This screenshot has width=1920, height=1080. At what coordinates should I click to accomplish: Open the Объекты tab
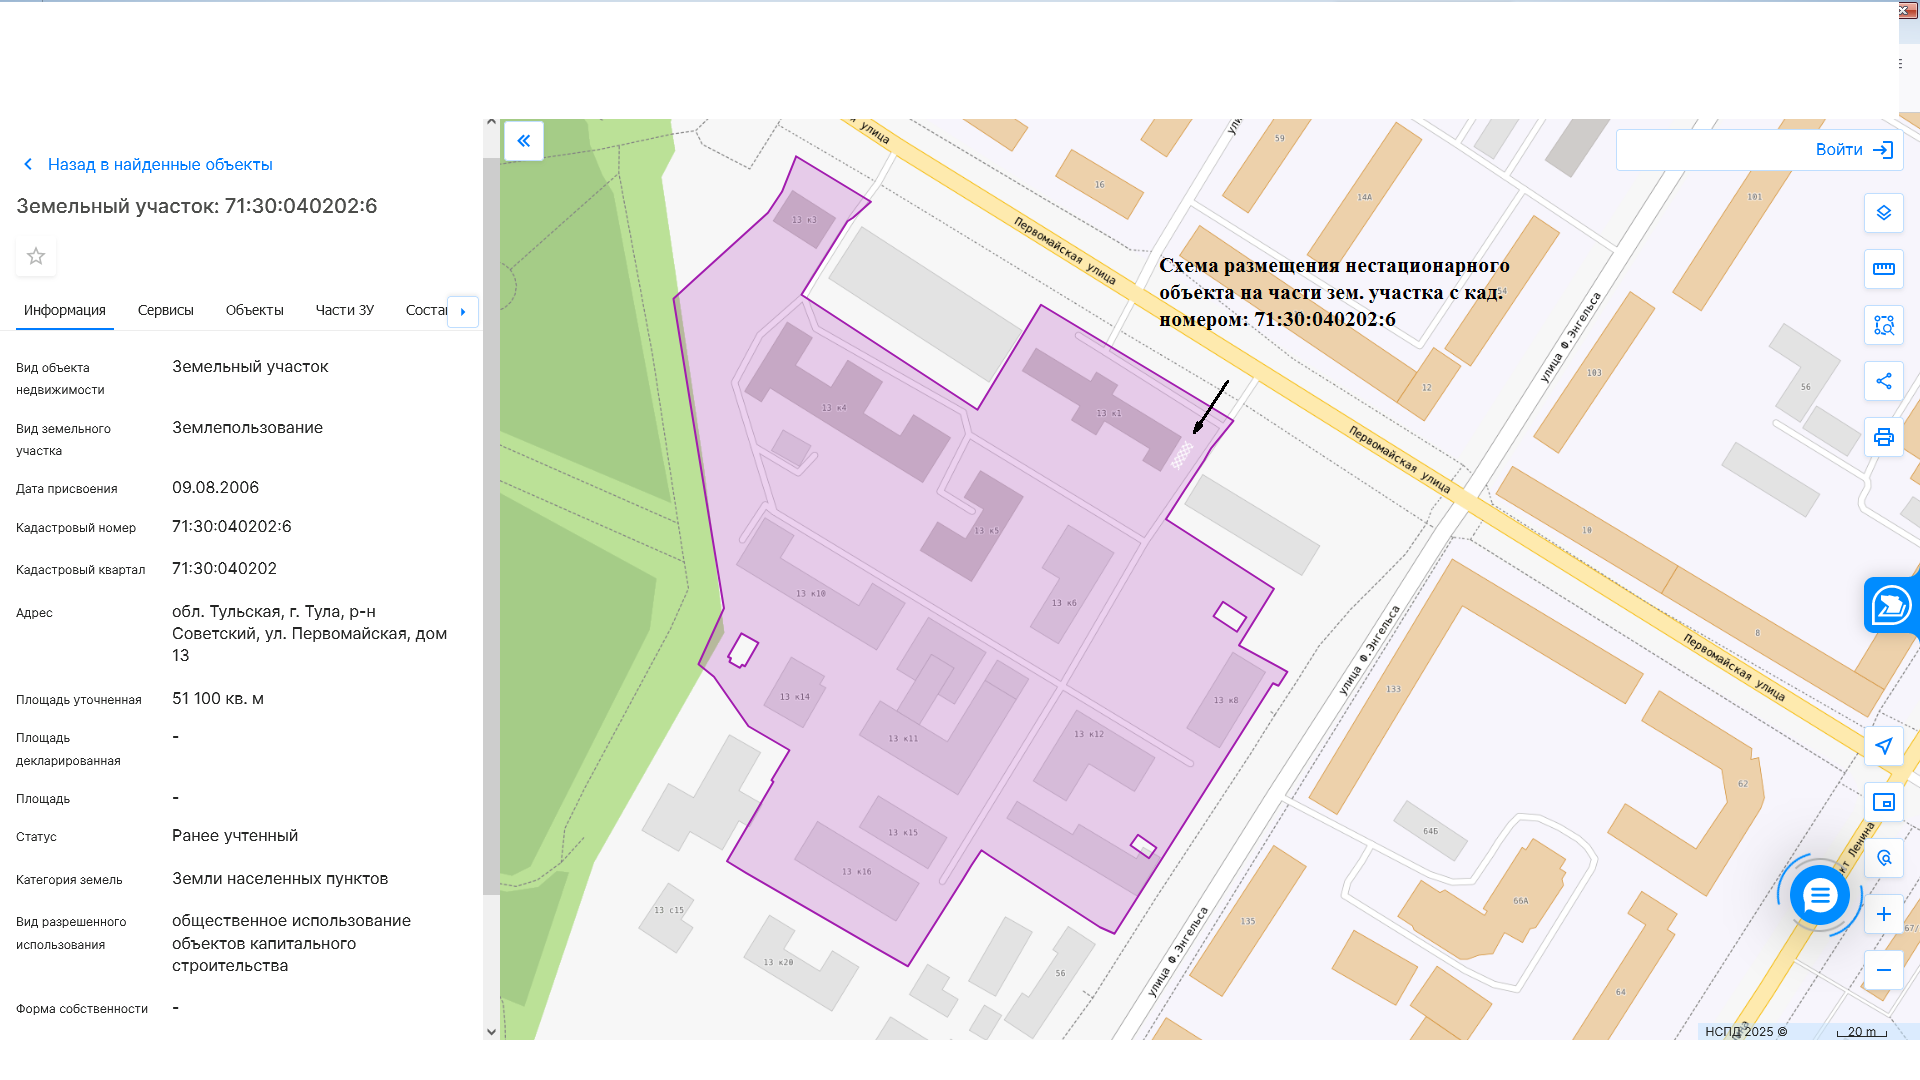pos(254,310)
